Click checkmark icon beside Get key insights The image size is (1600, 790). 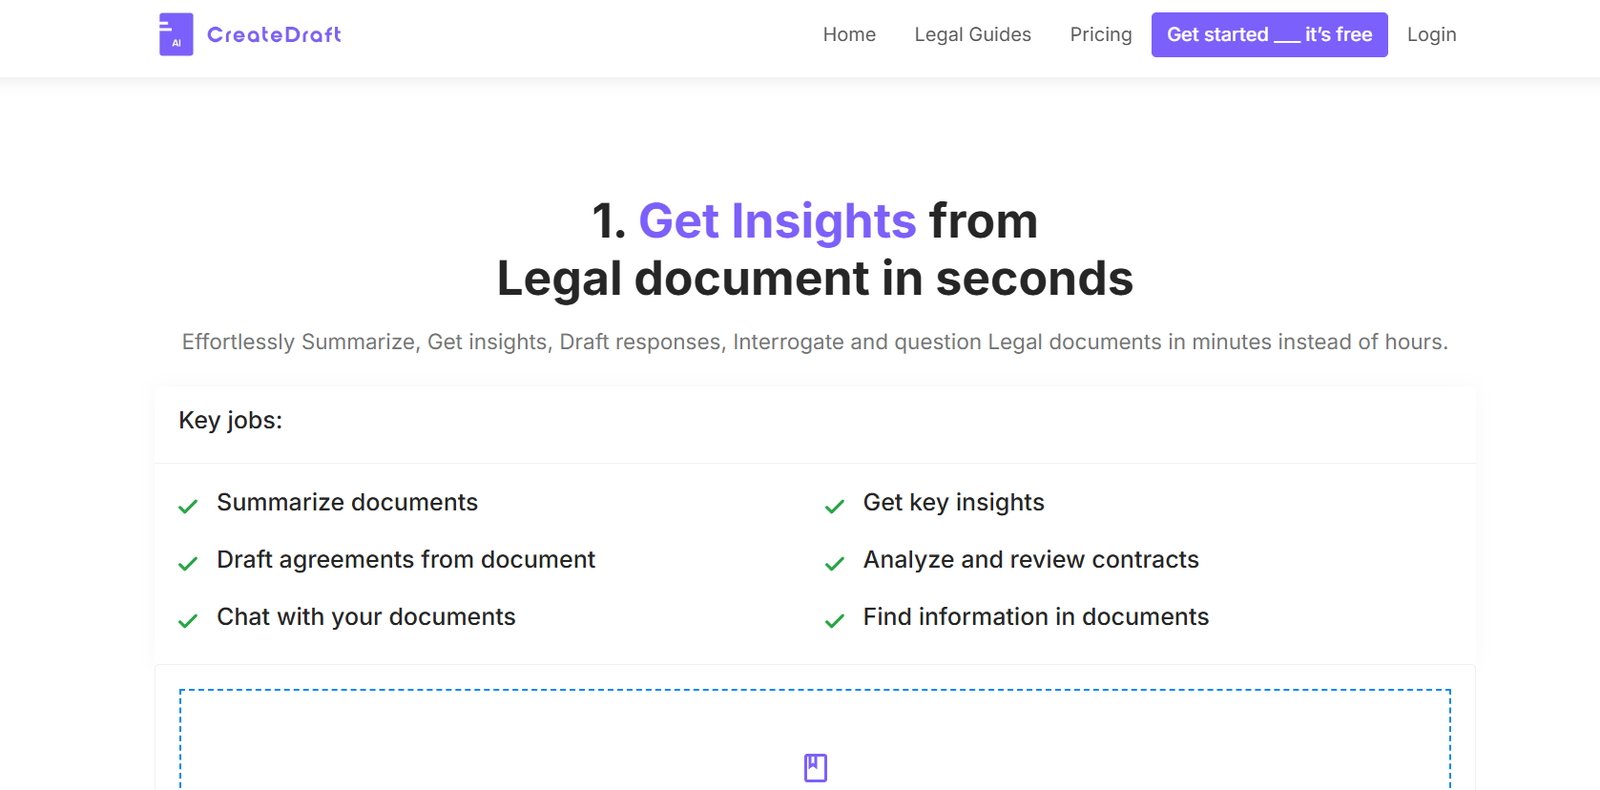click(x=834, y=506)
